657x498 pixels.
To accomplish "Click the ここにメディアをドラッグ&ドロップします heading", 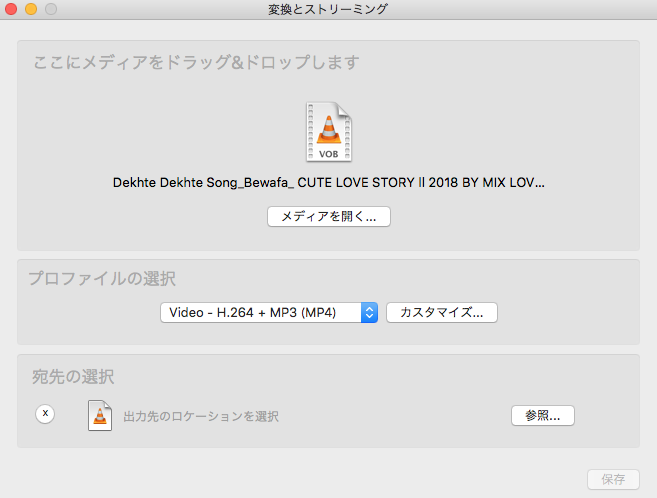I will click(196, 62).
